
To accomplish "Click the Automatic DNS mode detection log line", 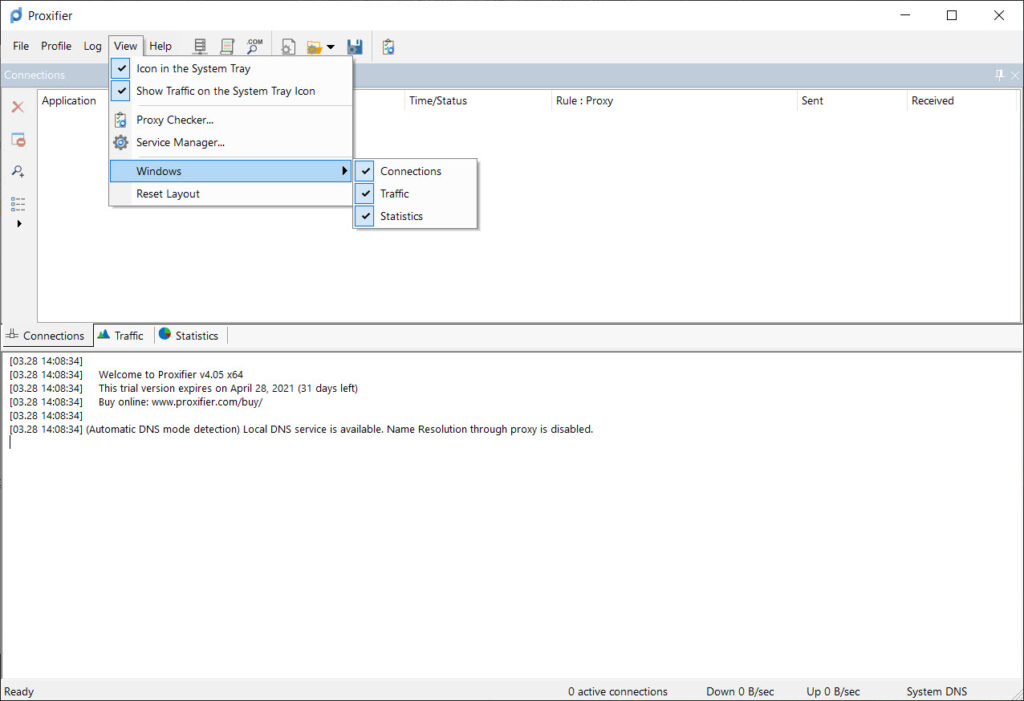I will click(x=301, y=429).
